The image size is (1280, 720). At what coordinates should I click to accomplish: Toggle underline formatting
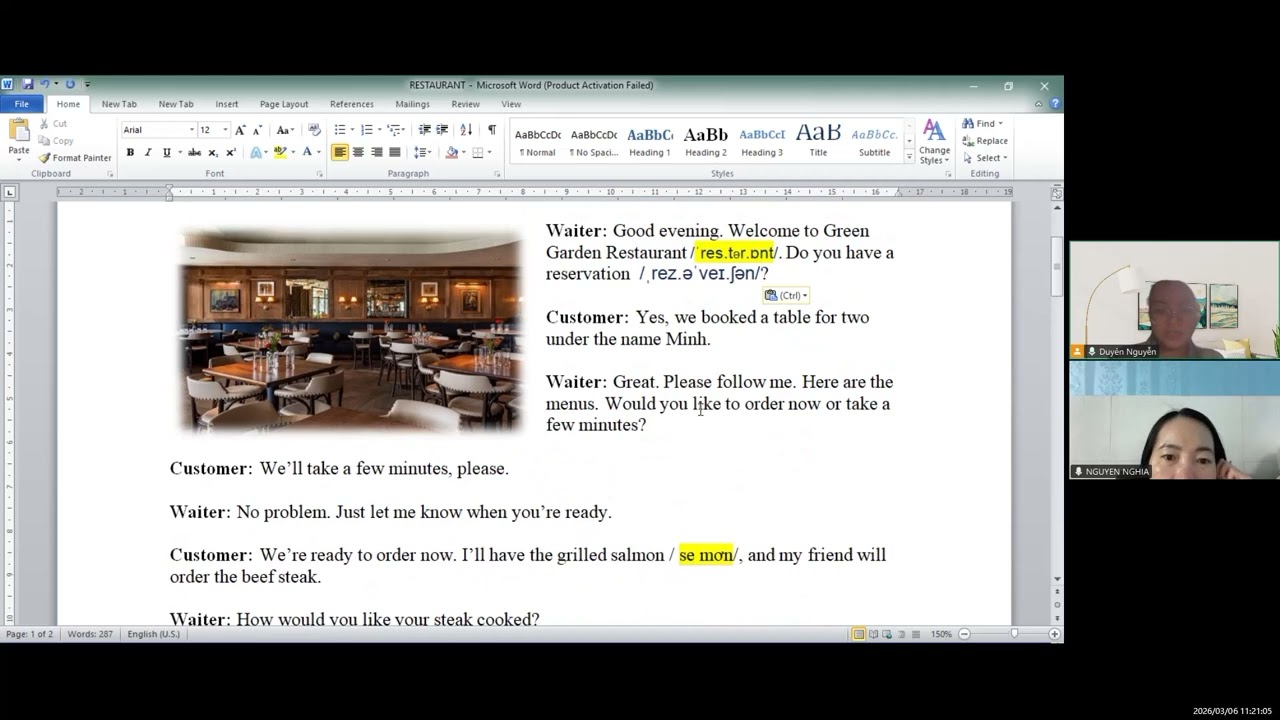(166, 152)
